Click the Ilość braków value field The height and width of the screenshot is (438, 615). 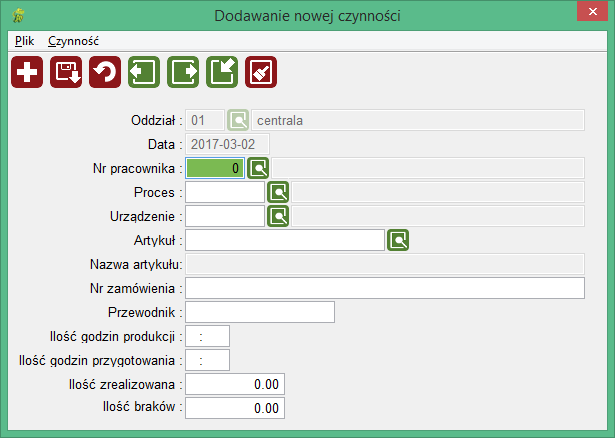(x=235, y=408)
